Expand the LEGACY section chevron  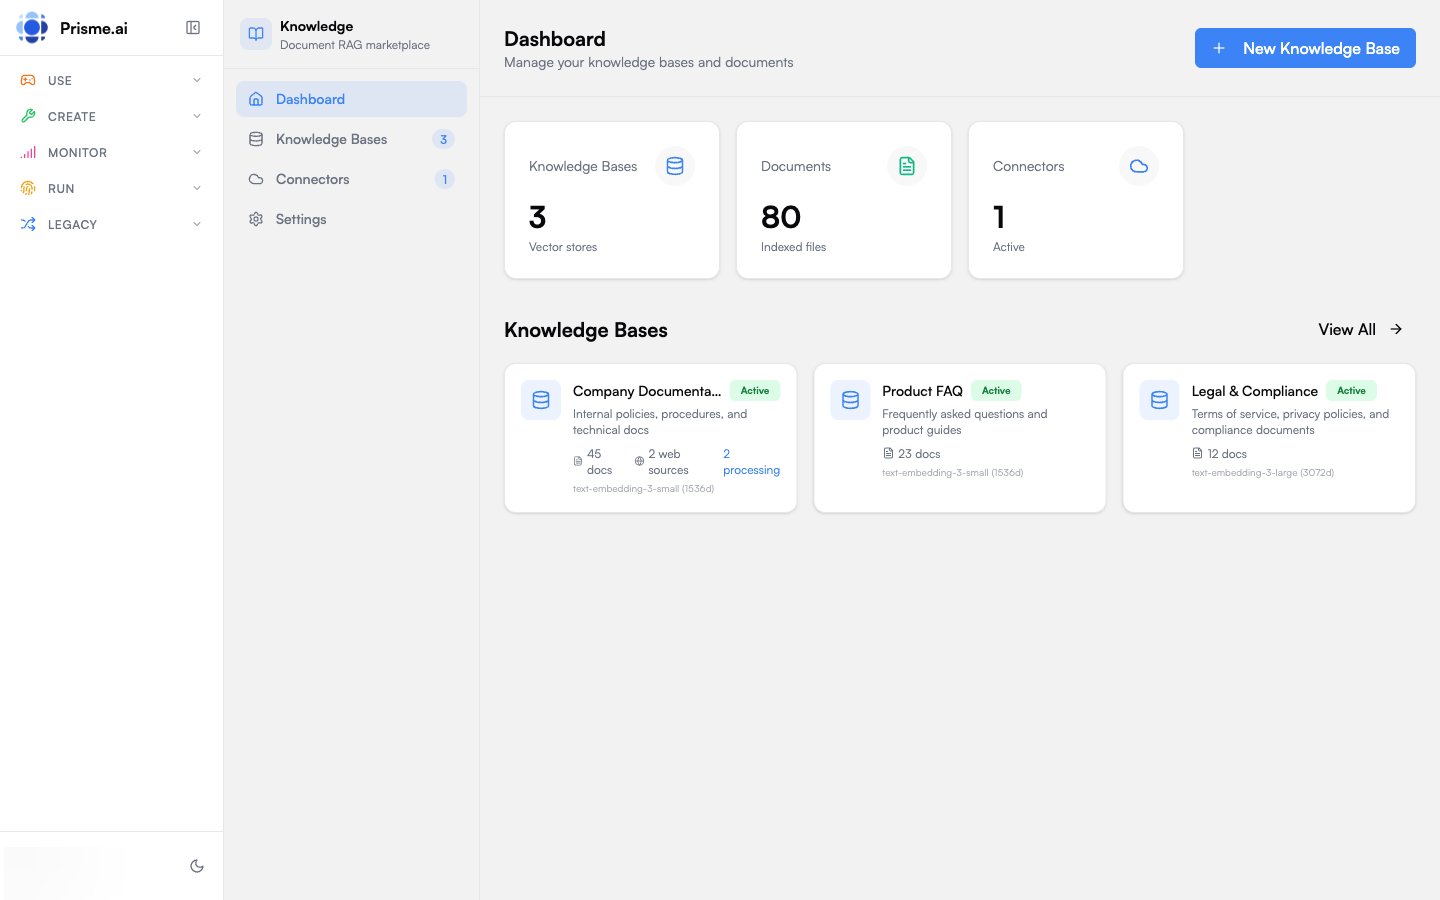coord(197,224)
